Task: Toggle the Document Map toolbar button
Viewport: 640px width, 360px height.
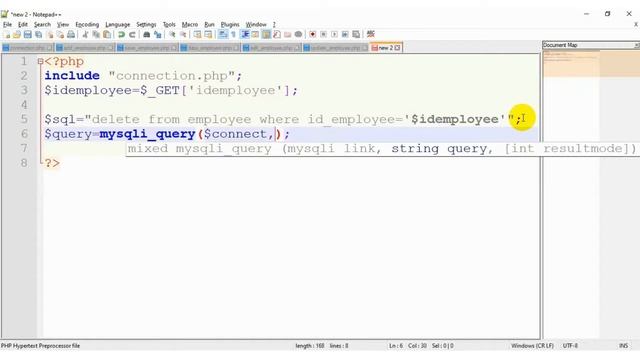Action: pyautogui.click(x=266, y=35)
